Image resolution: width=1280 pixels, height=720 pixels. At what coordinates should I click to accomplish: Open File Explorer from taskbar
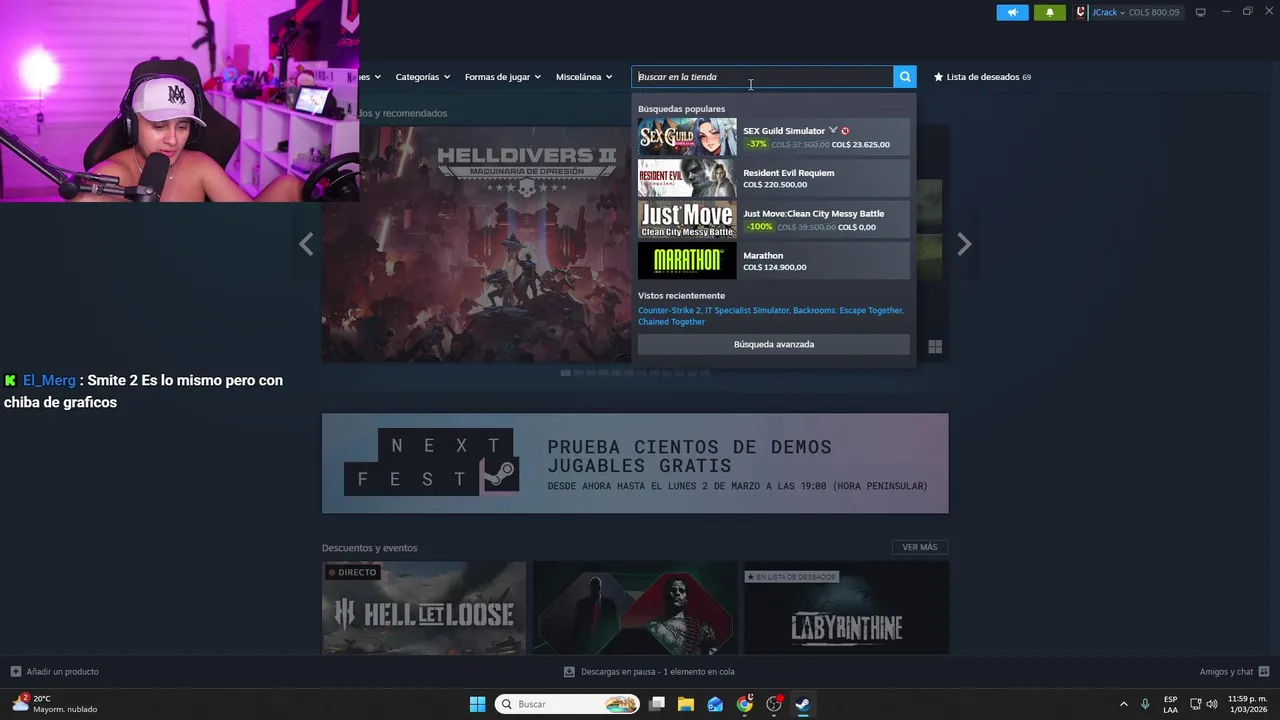[x=686, y=704]
